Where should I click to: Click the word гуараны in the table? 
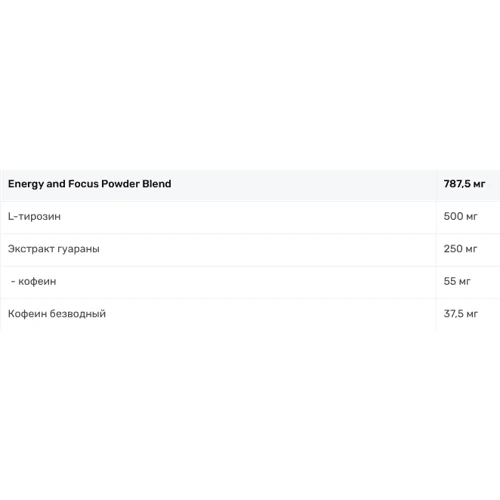click(78, 250)
